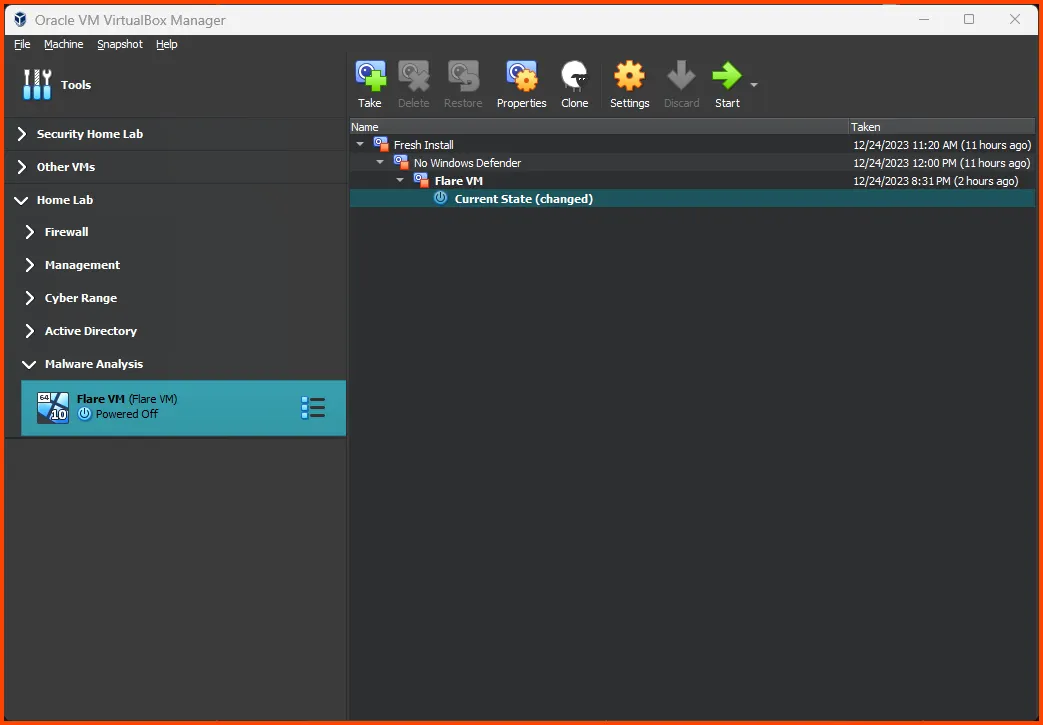The image size is (1043, 725).
Task: Close the VirtualBox Manager window
Action: pyautogui.click(x=1015, y=19)
